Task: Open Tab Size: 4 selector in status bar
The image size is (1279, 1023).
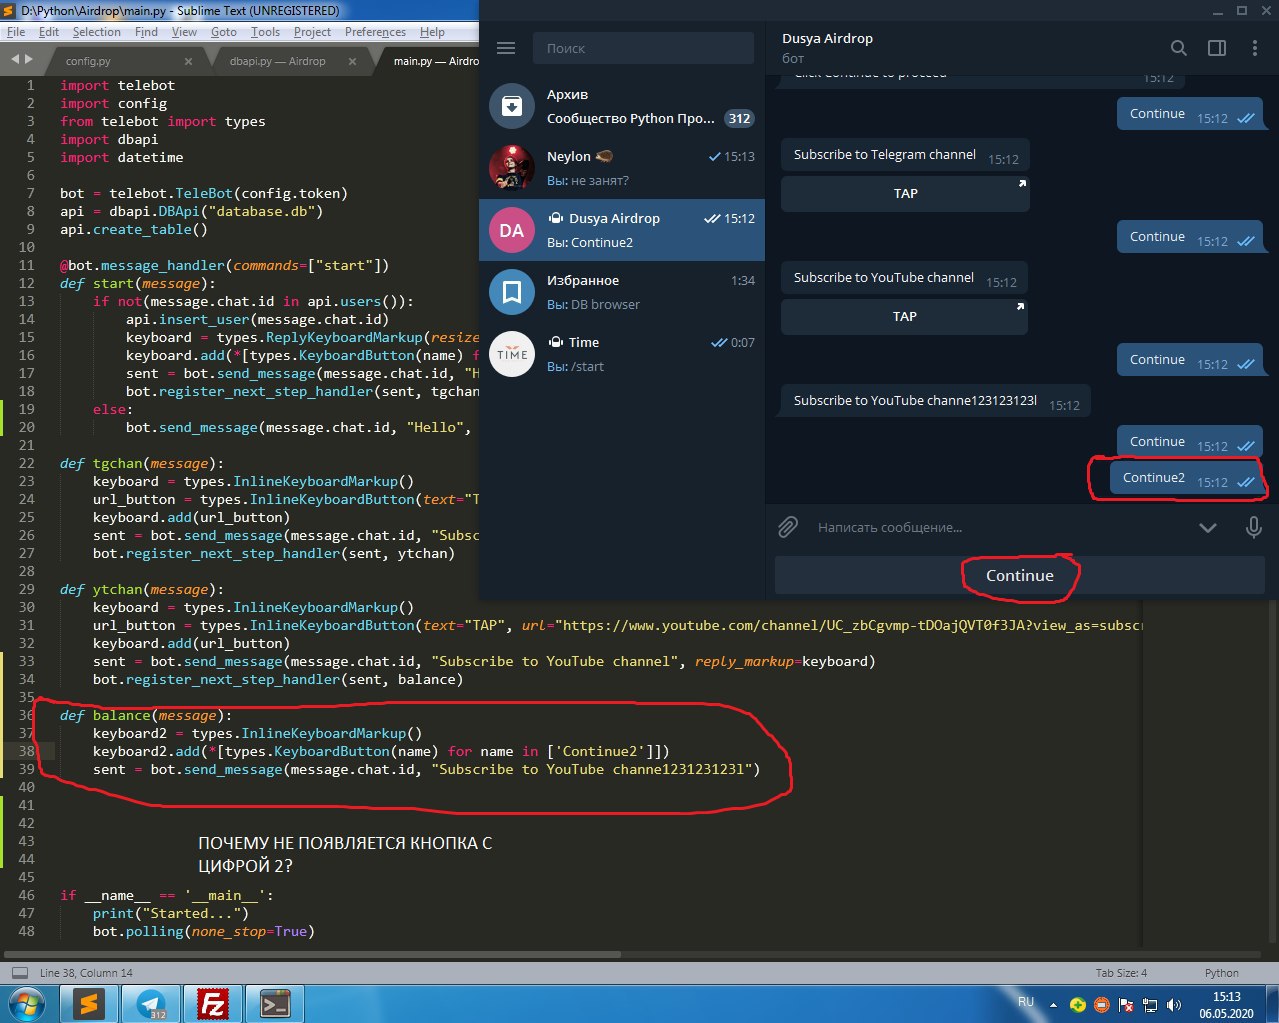Action: pyautogui.click(x=1121, y=973)
